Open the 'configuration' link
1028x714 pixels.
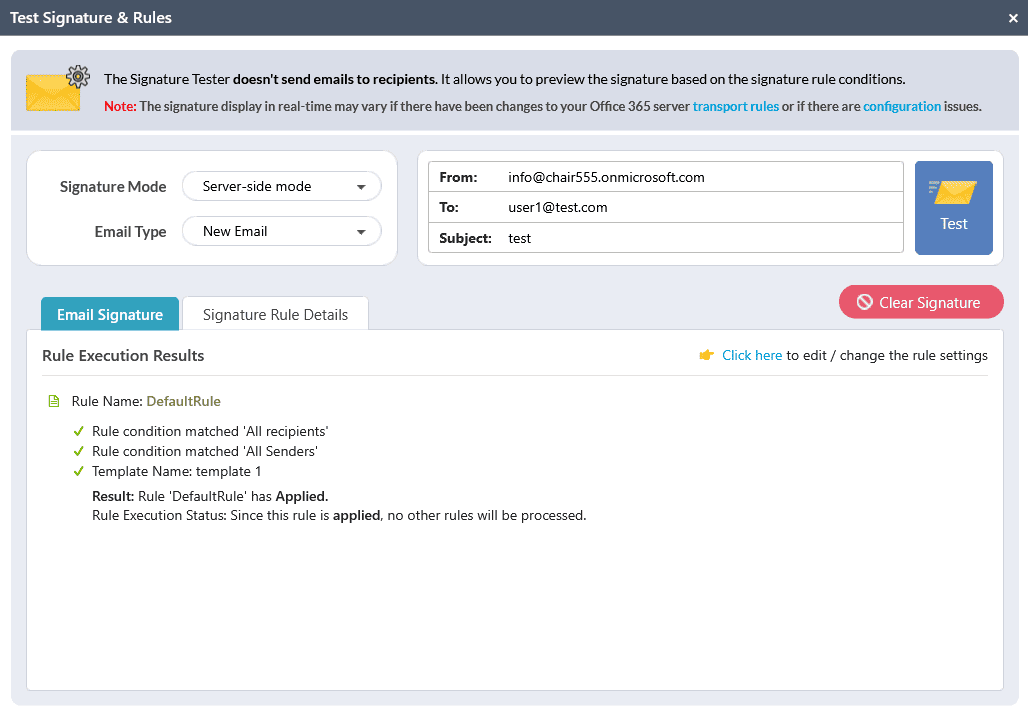click(x=901, y=106)
